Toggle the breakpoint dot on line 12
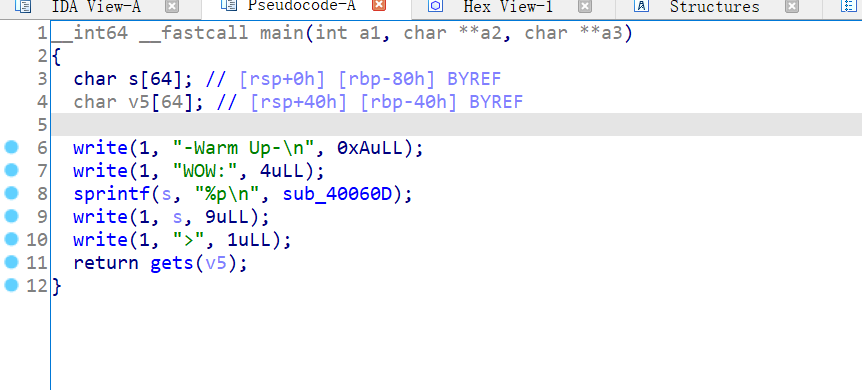Screen dimensions: 862x390 11,285
